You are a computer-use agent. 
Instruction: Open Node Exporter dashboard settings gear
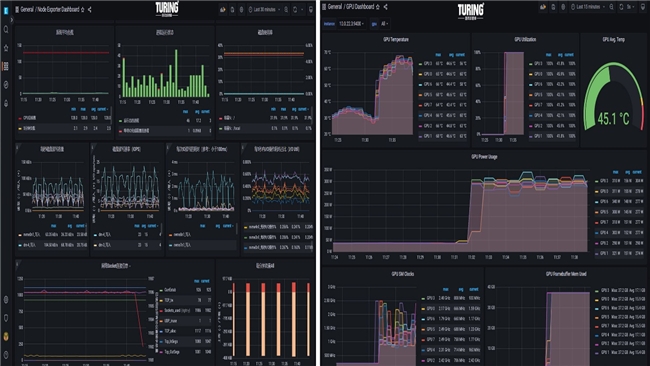click(242, 9)
